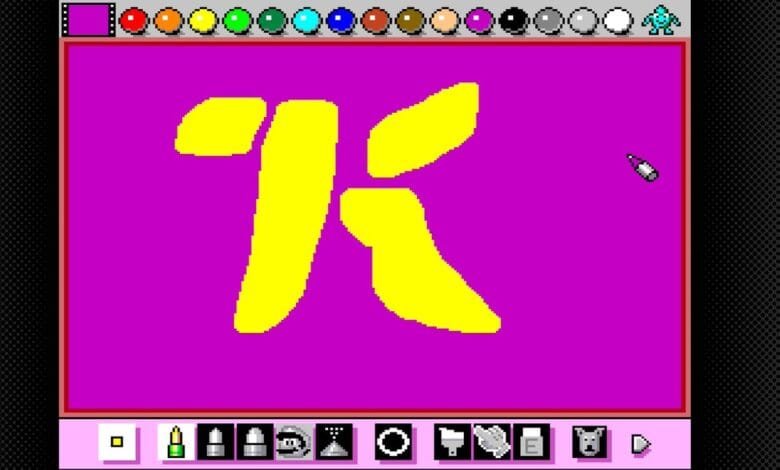Pick the dark blue color ball
Screen dimensions: 780x470
click(x=341, y=20)
